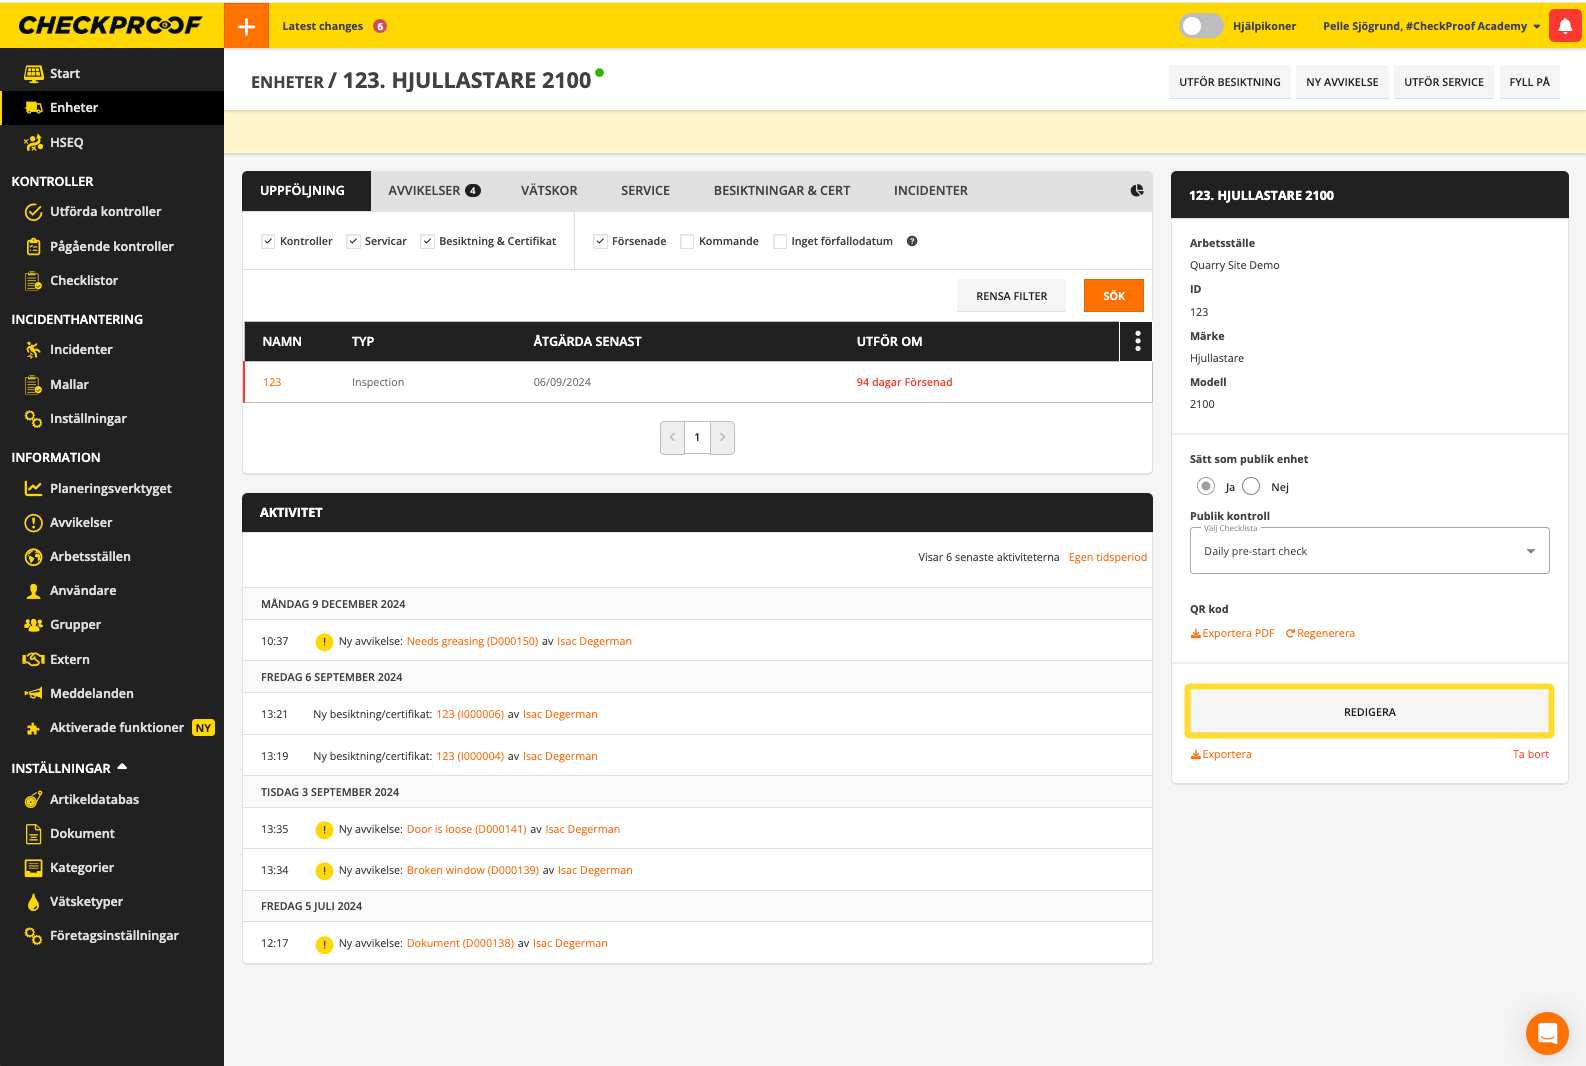Image resolution: width=1586 pixels, height=1066 pixels.
Task: Open the BESIKTNINGAR & CERT tab
Action: pyautogui.click(x=781, y=191)
